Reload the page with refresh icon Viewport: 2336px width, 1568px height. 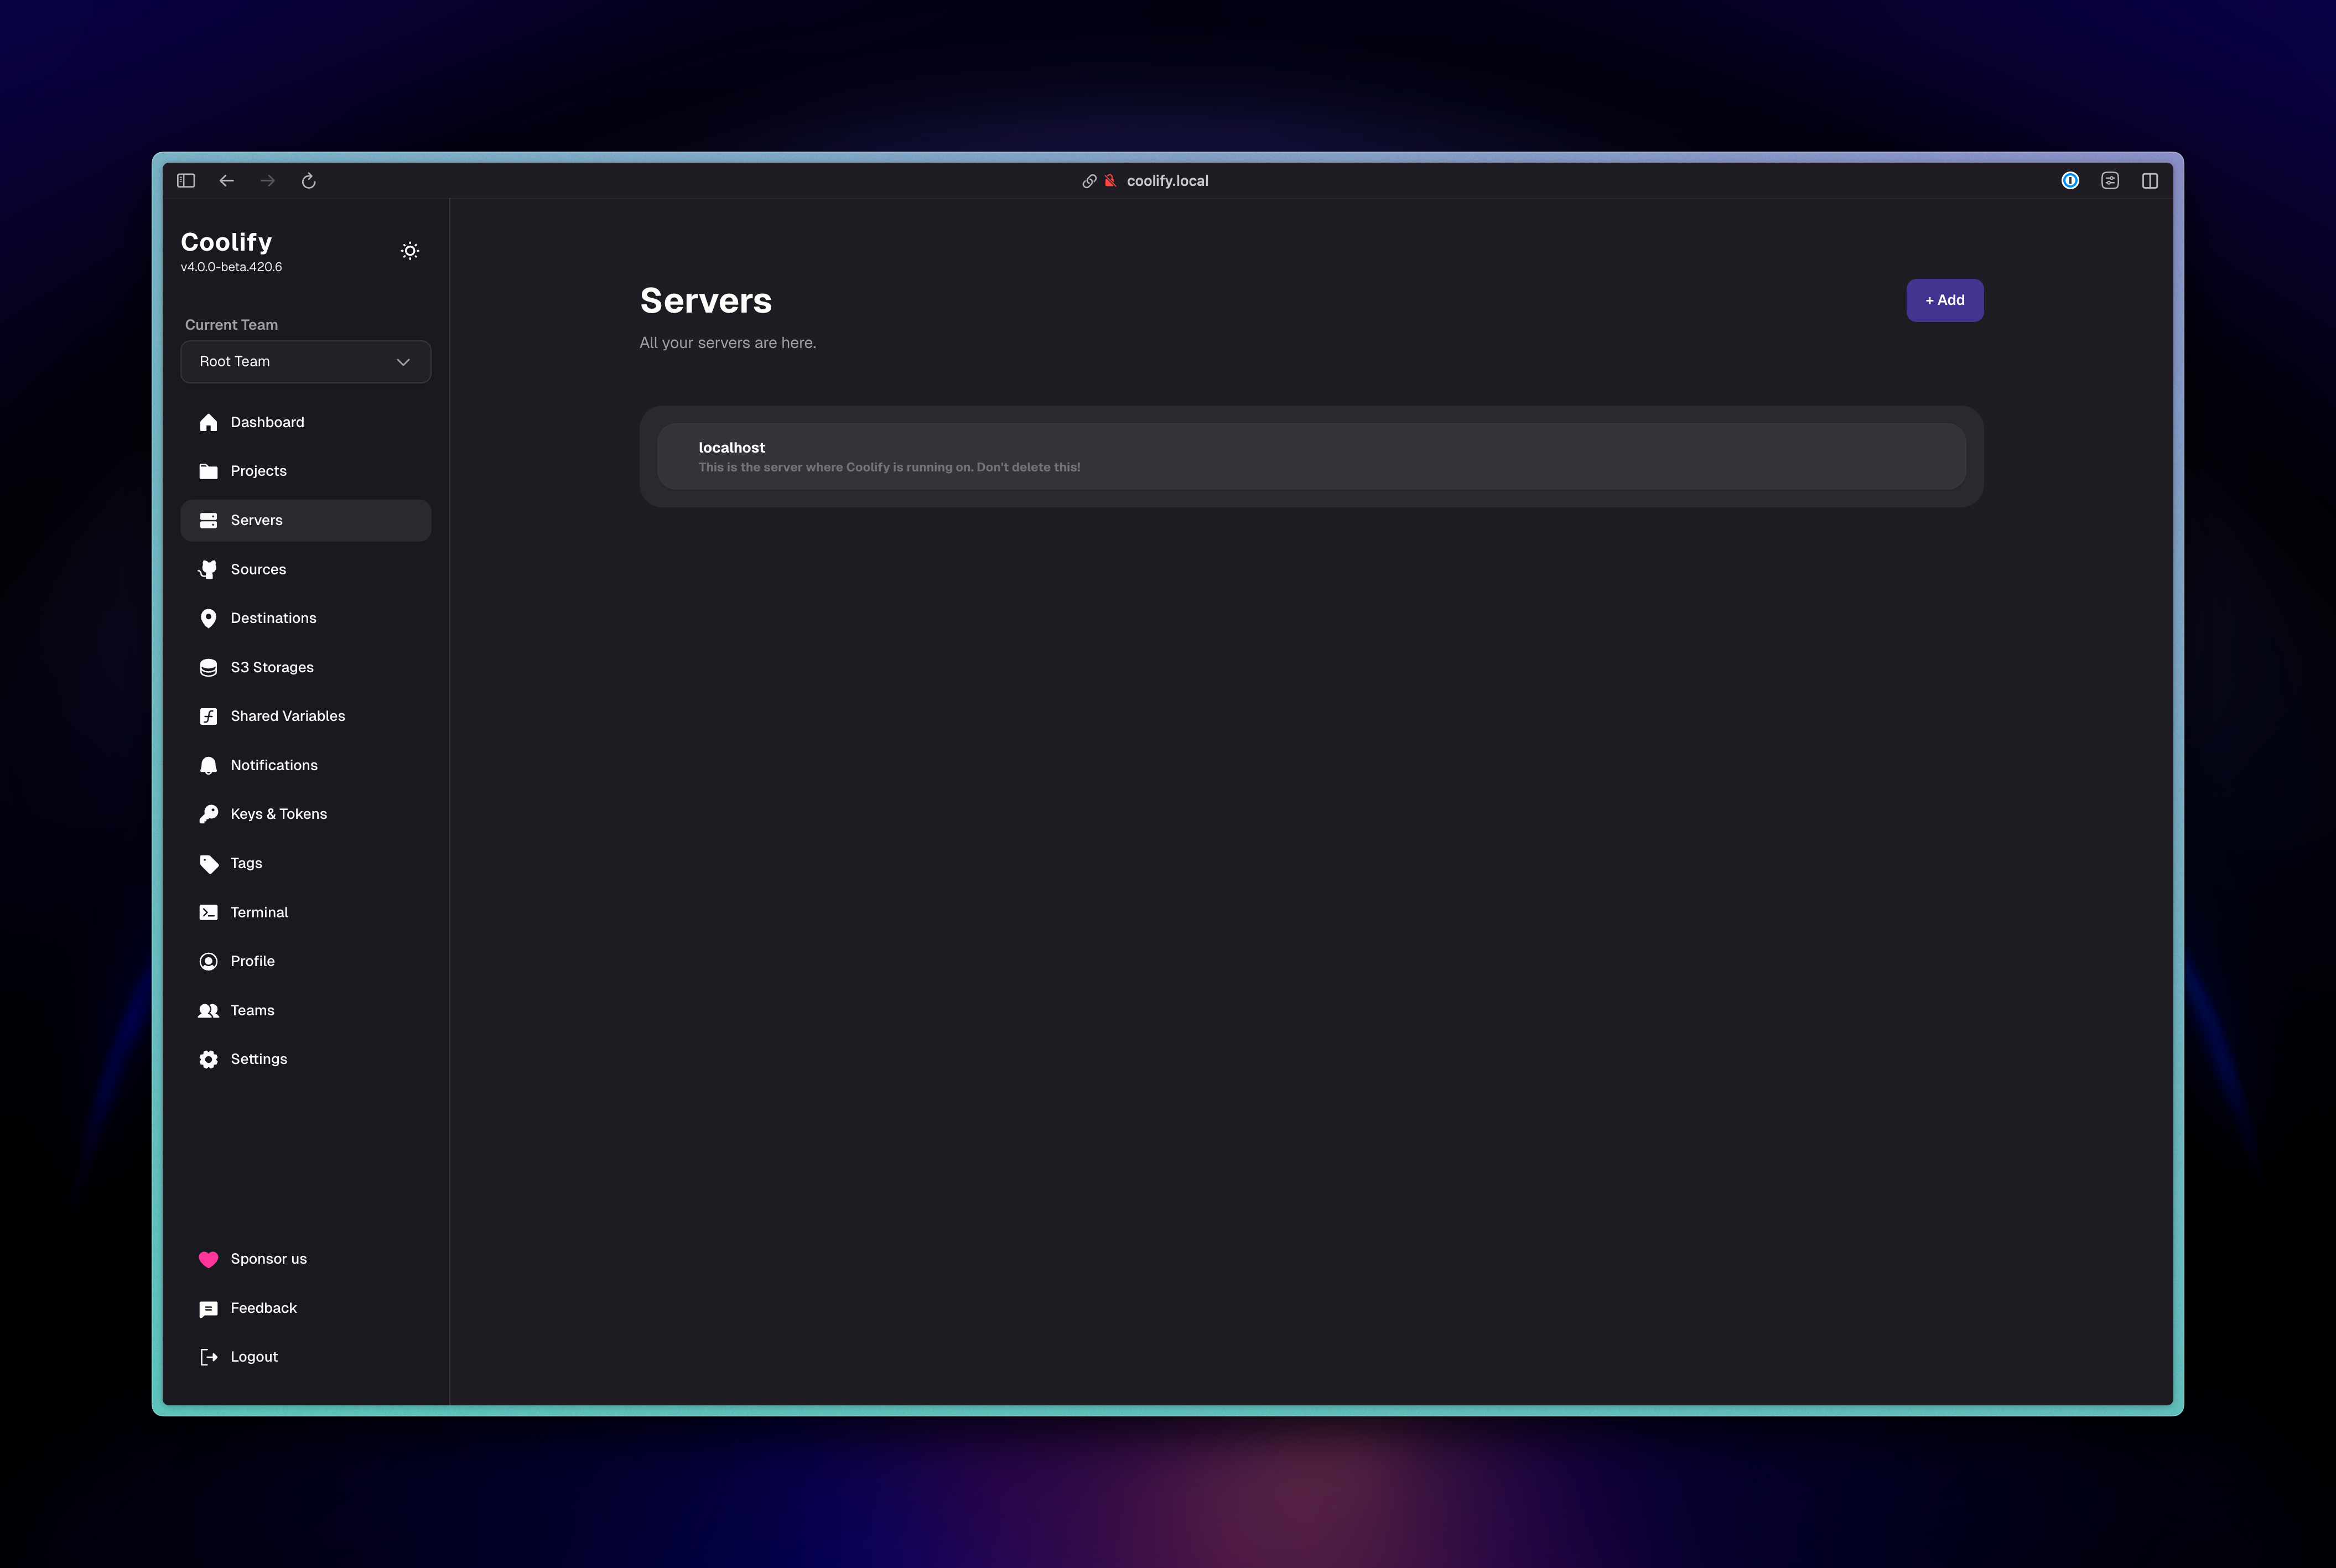pyautogui.click(x=309, y=181)
